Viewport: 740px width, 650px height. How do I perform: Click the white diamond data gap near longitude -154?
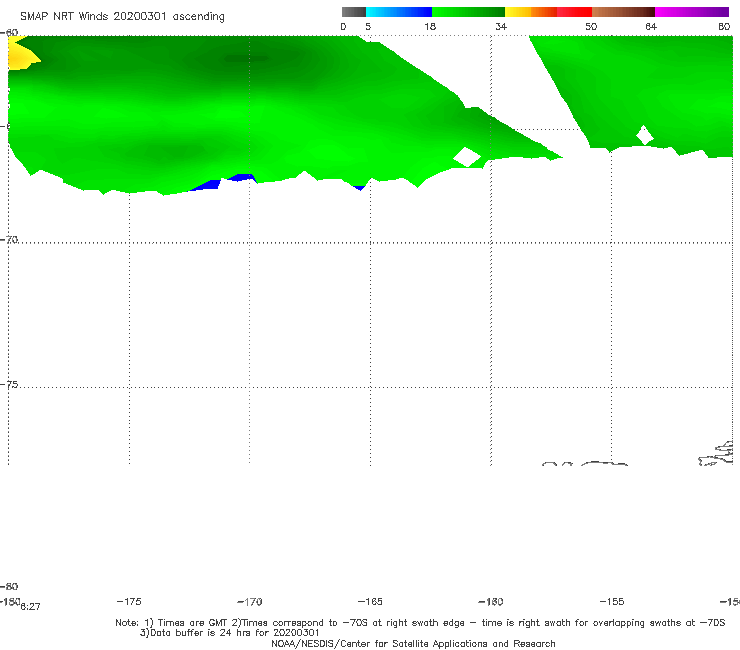(x=645, y=136)
